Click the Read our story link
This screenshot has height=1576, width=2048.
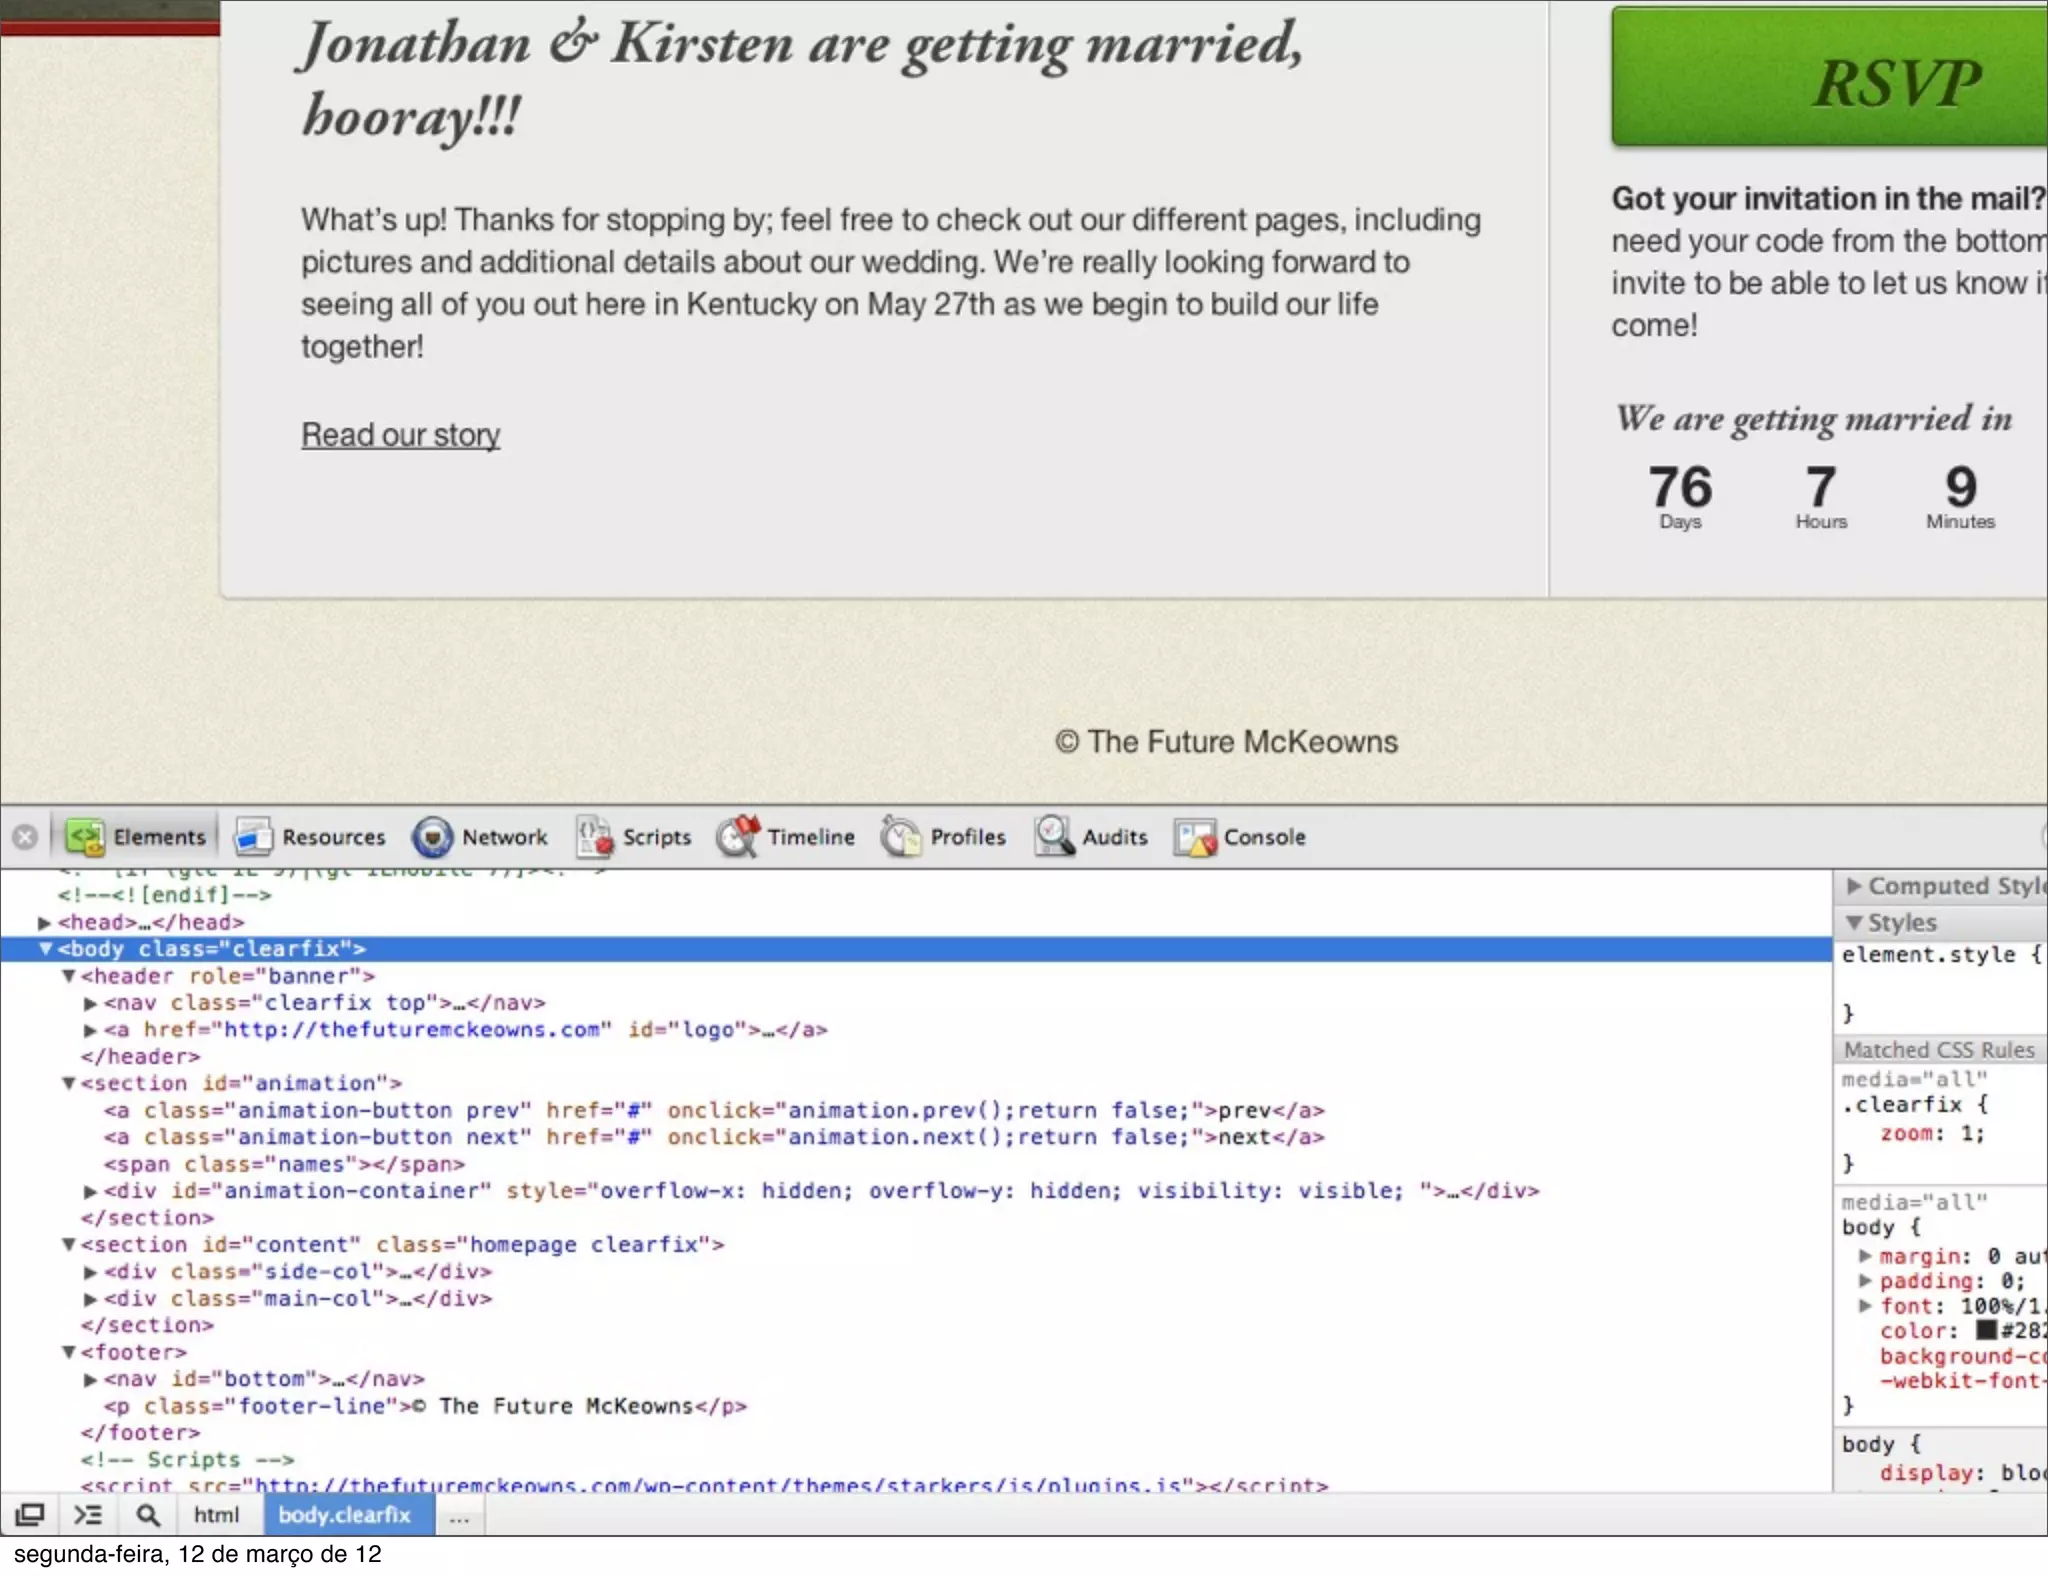[x=400, y=435]
